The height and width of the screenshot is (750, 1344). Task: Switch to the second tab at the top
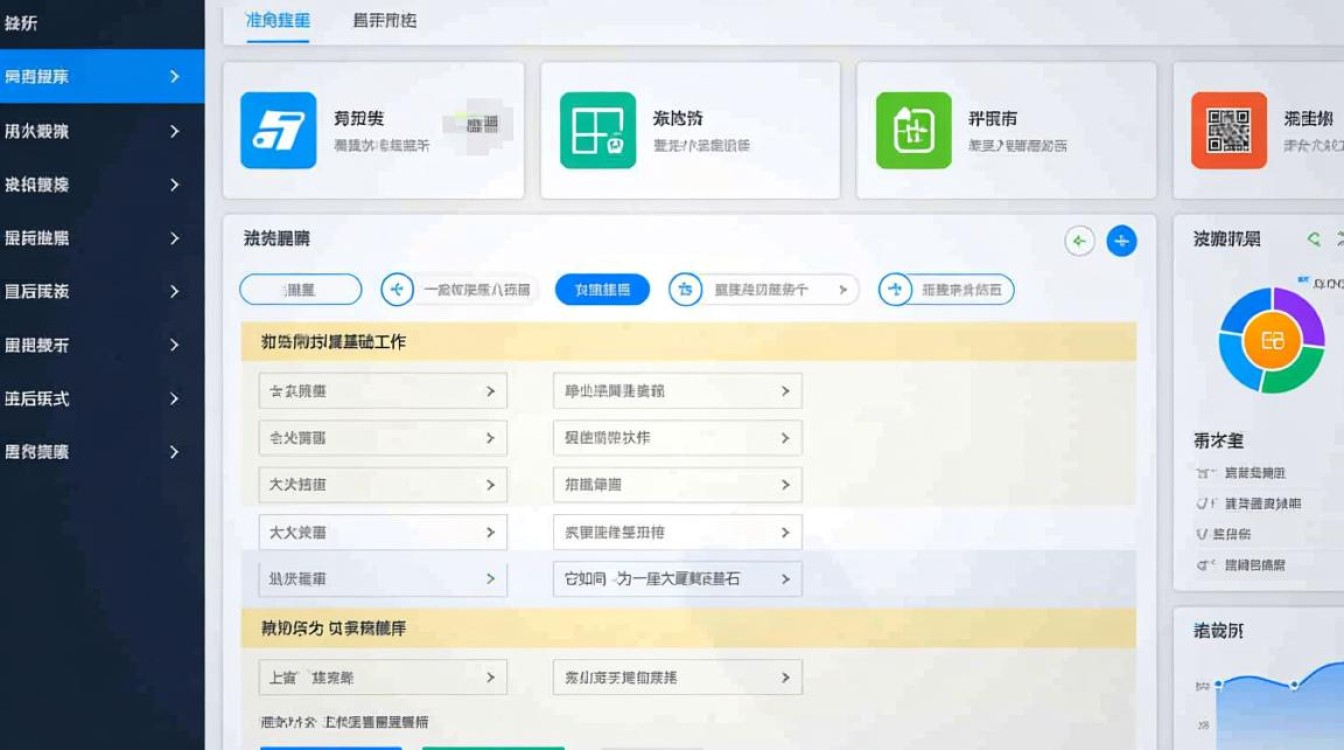point(385,20)
